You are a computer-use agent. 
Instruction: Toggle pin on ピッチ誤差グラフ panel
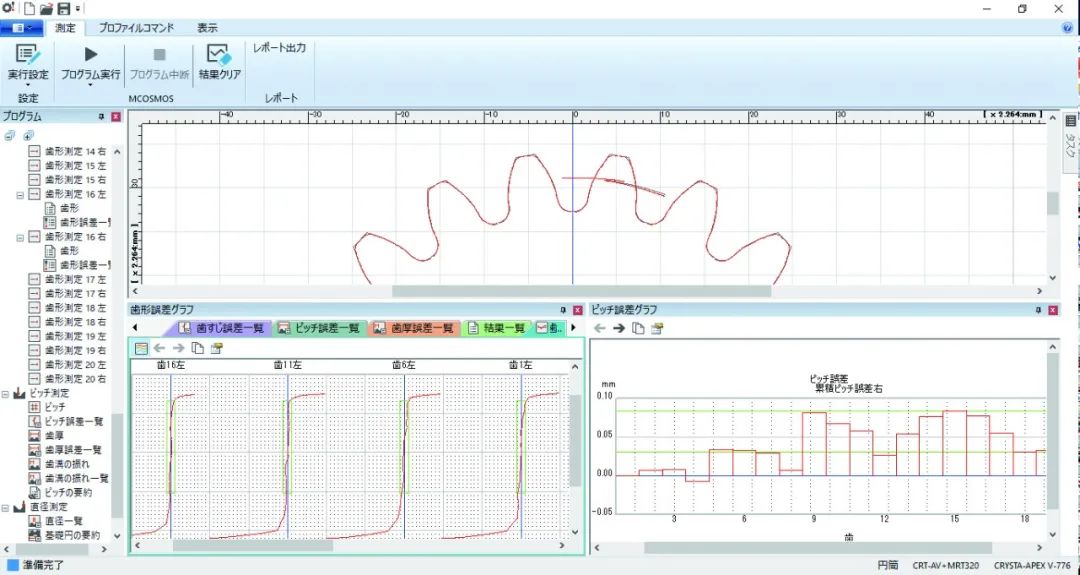coord(1040,311)
